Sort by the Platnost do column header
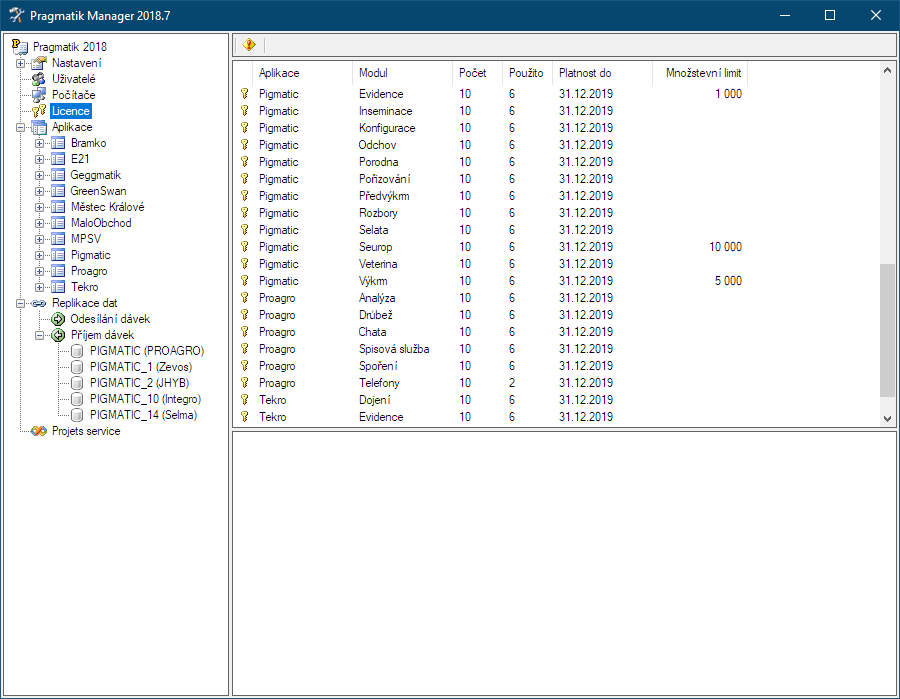 coord(602,73)
